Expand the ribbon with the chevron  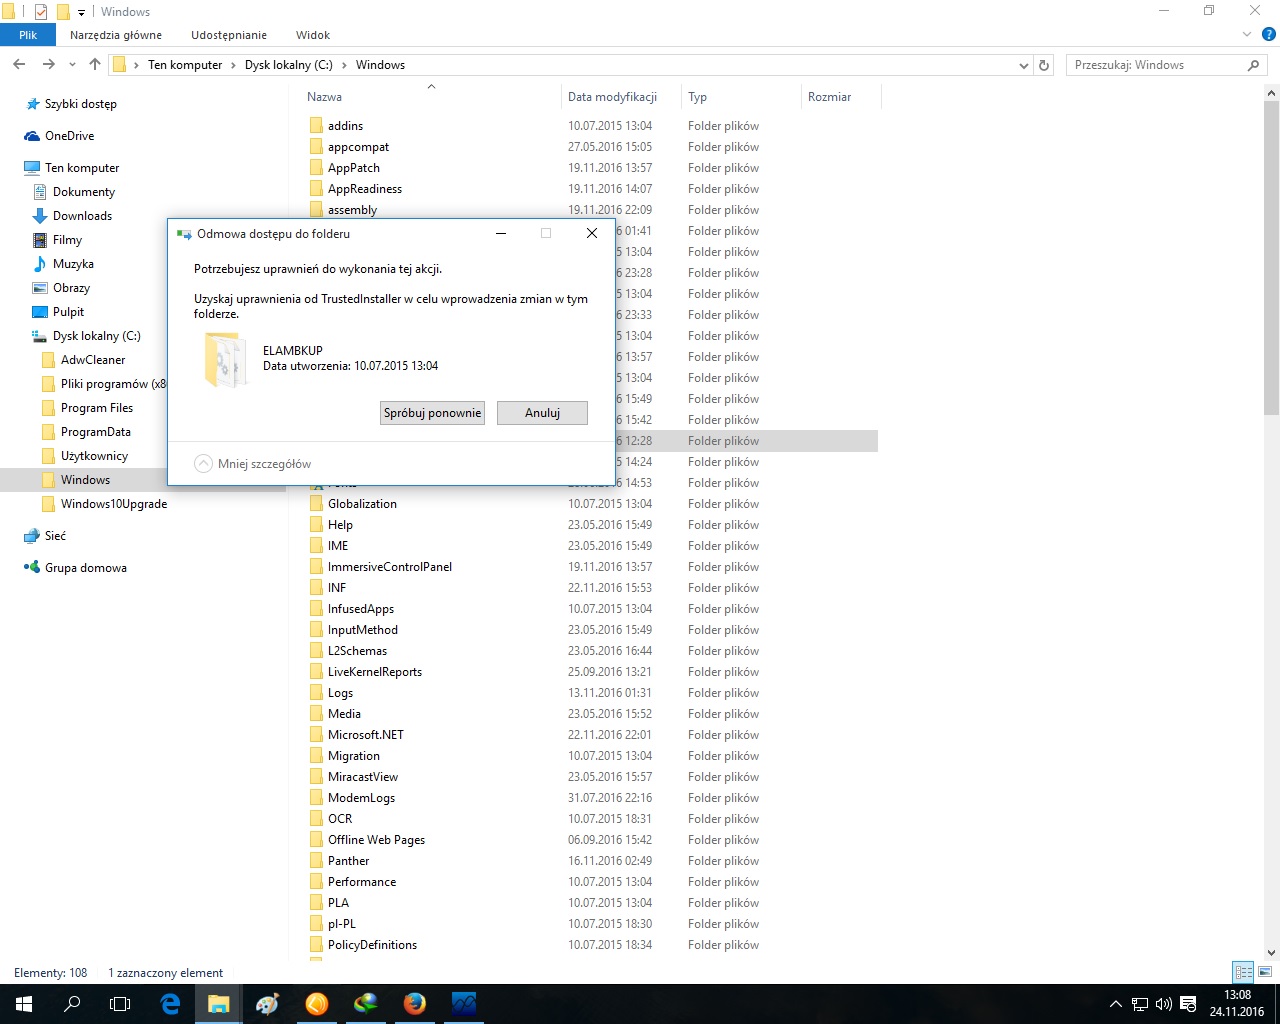[x=1246, y=35]
